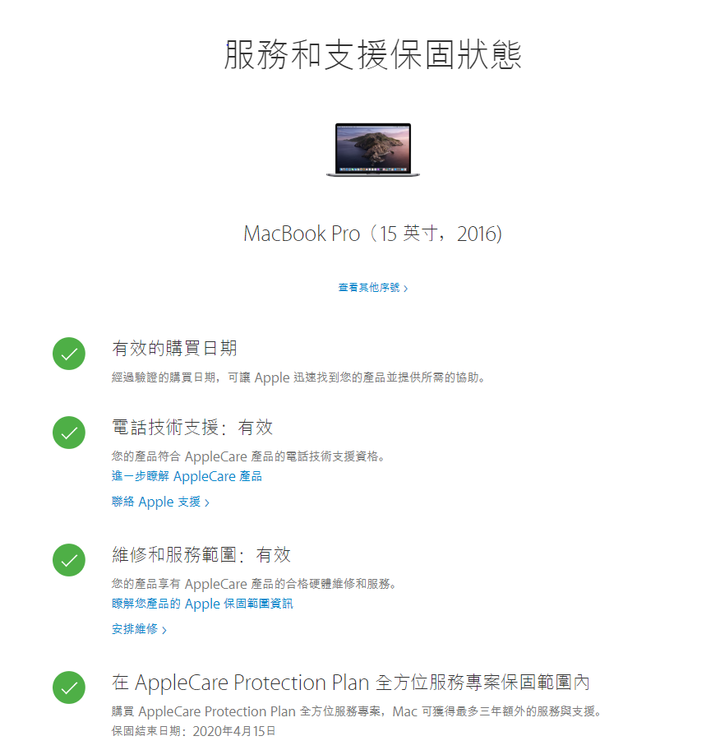Click chevron after 安排維修
This screenshot has width=720, height=750.
(165, 630)
